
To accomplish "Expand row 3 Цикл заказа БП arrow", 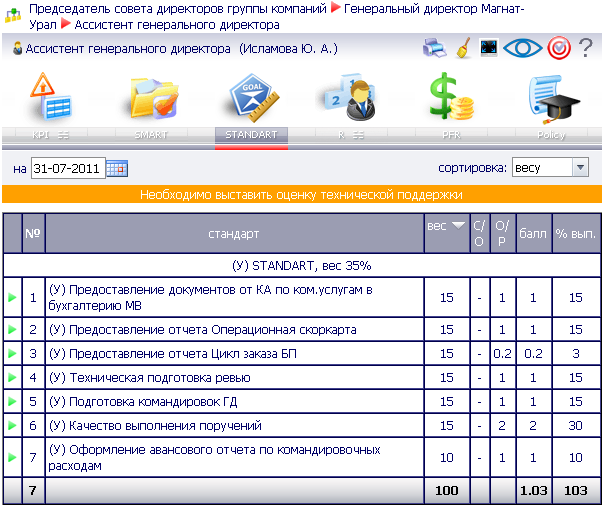I will click(12, 353).
